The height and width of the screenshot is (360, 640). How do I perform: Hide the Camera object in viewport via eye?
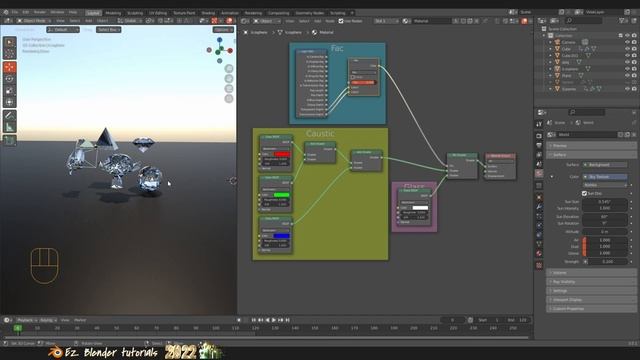click(627, 42)
